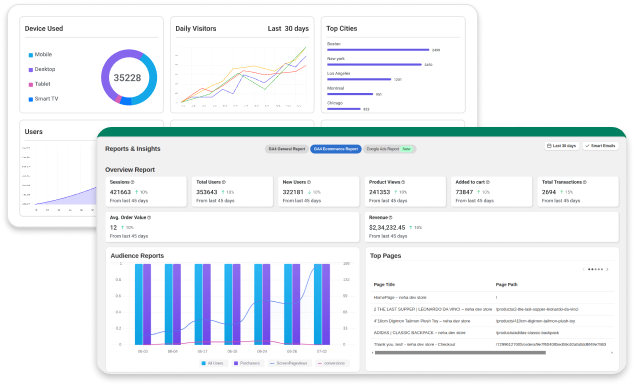Screen dimensions: 635x386
Task: Toggle the conversions line in Audience legend
Action: 332,363
